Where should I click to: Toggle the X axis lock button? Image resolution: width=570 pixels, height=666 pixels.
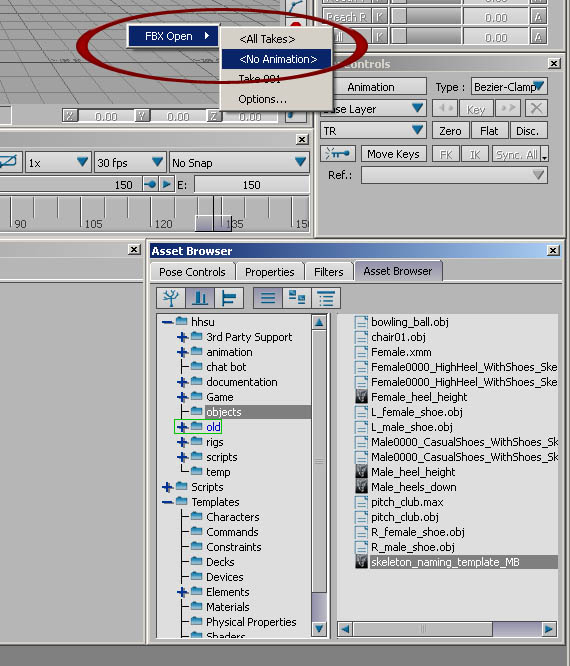[70, 116]
